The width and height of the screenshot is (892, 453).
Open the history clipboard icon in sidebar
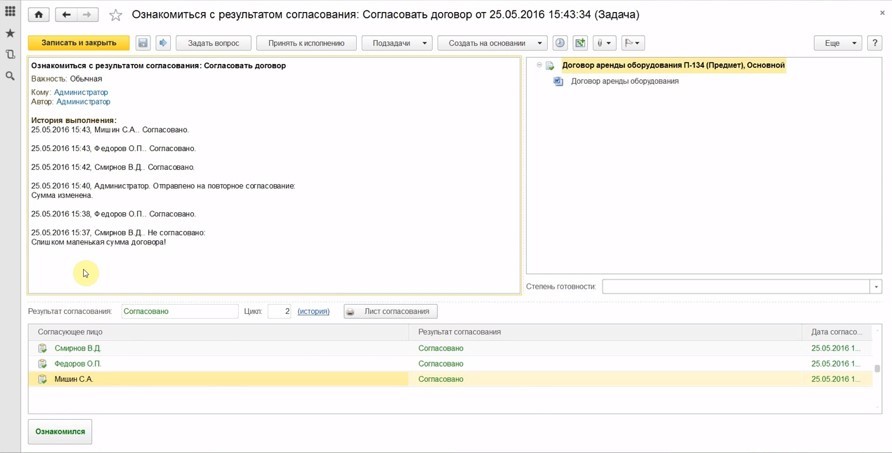10,54
